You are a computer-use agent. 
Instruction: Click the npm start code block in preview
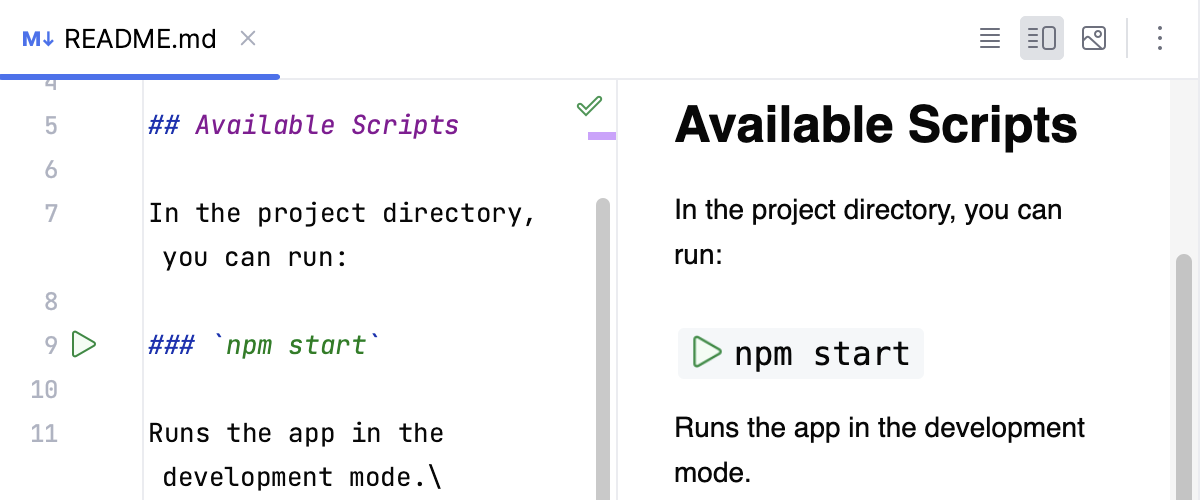pyautogui.click(x=821, y=354)
